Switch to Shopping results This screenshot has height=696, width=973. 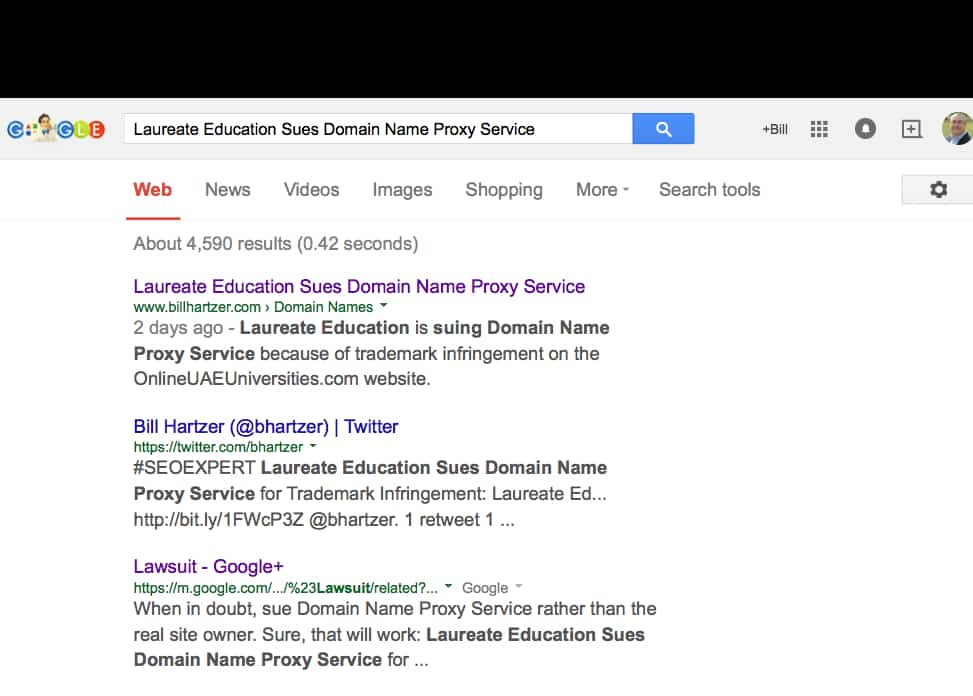(504, 189)
